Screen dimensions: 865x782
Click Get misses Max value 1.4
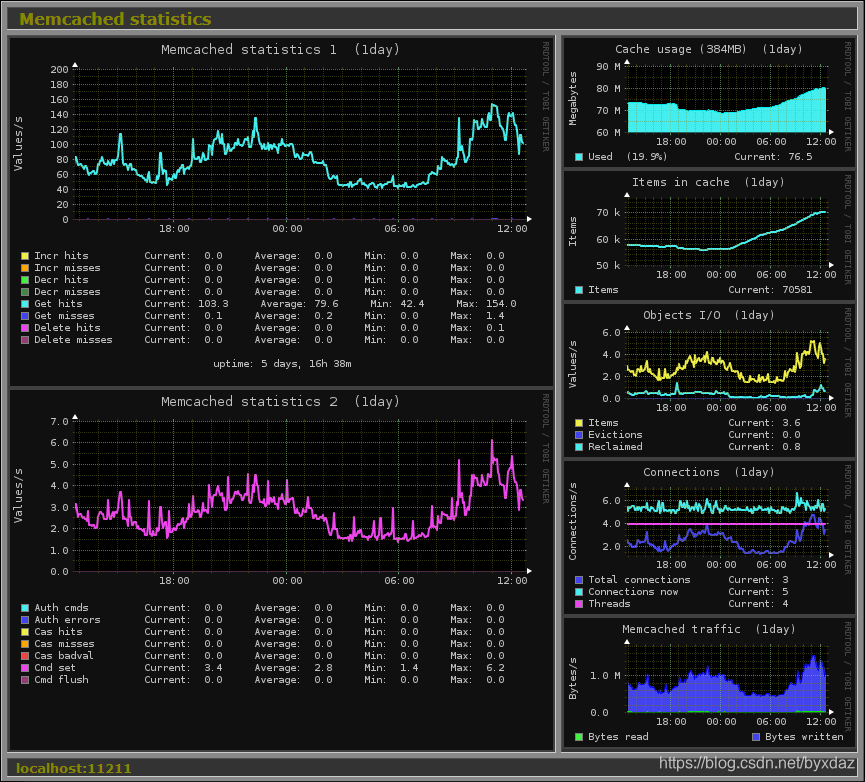tap(495, 316)
